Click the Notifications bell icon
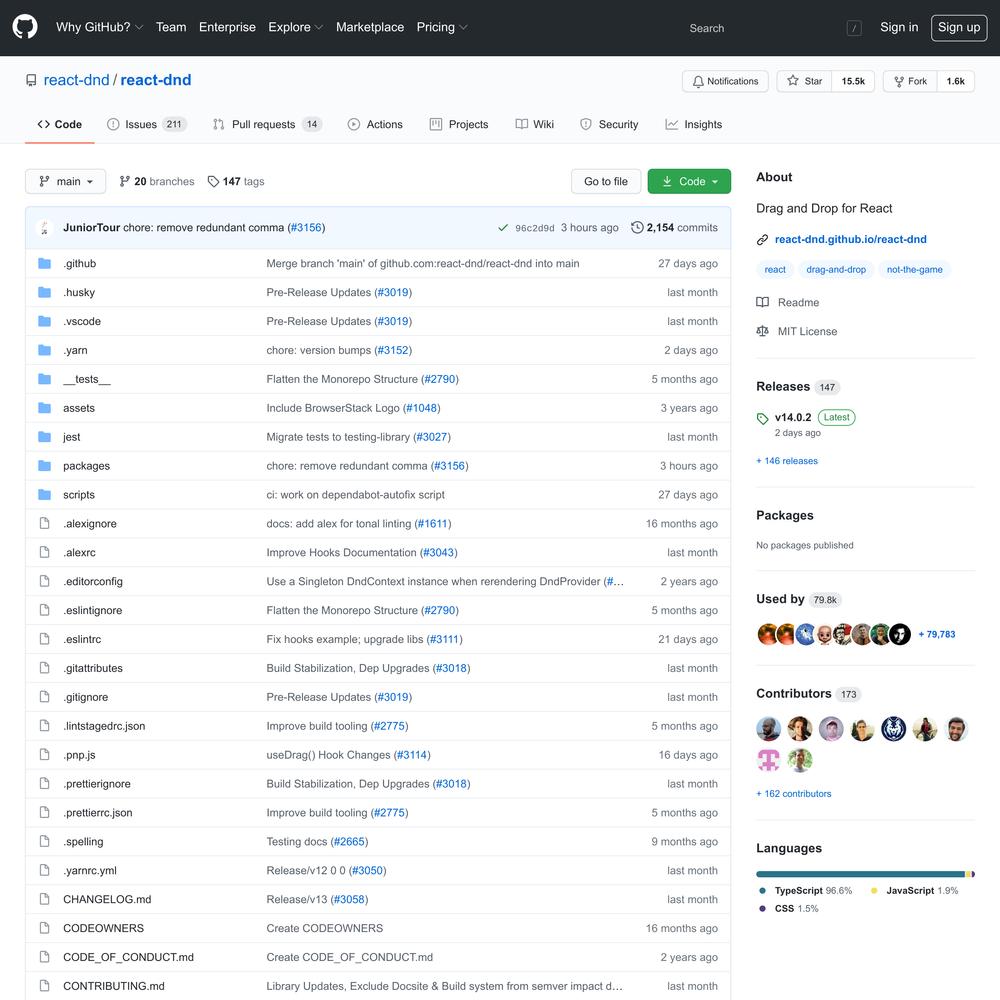Screen dimensions: 1000x1000 click(698, 82)
